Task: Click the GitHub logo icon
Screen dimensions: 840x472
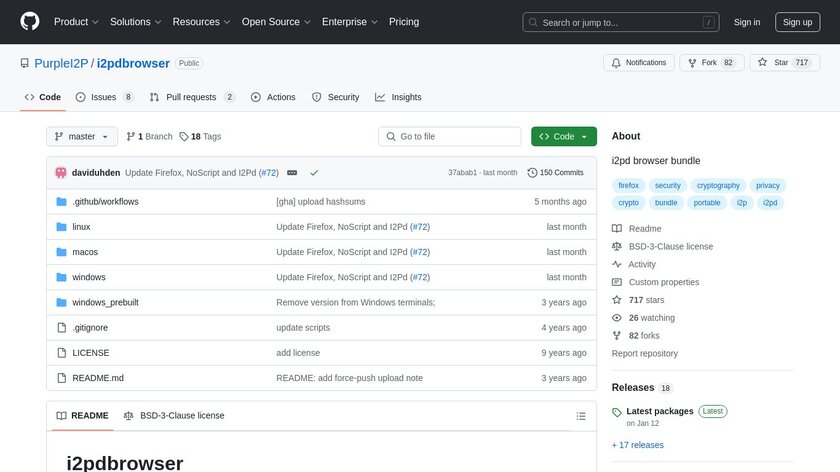Action: pos(30,21)
